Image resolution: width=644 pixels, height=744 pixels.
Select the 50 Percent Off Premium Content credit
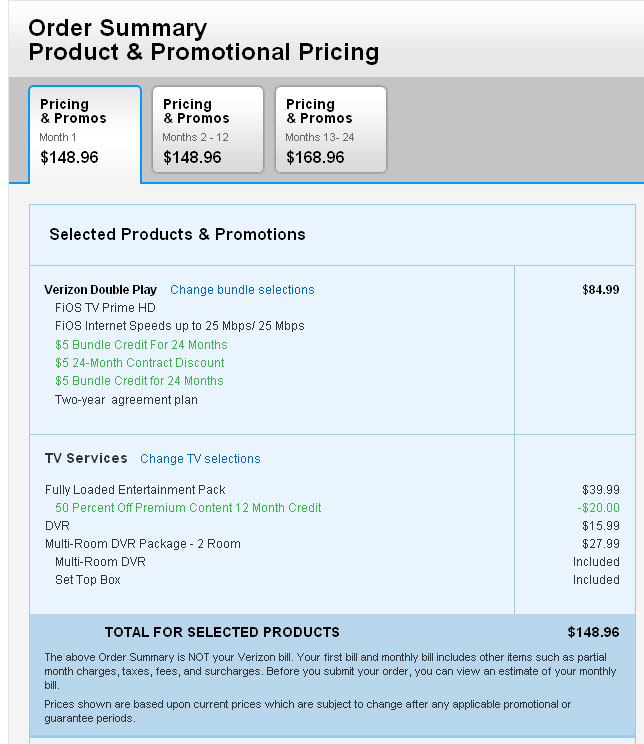(188, 508)
